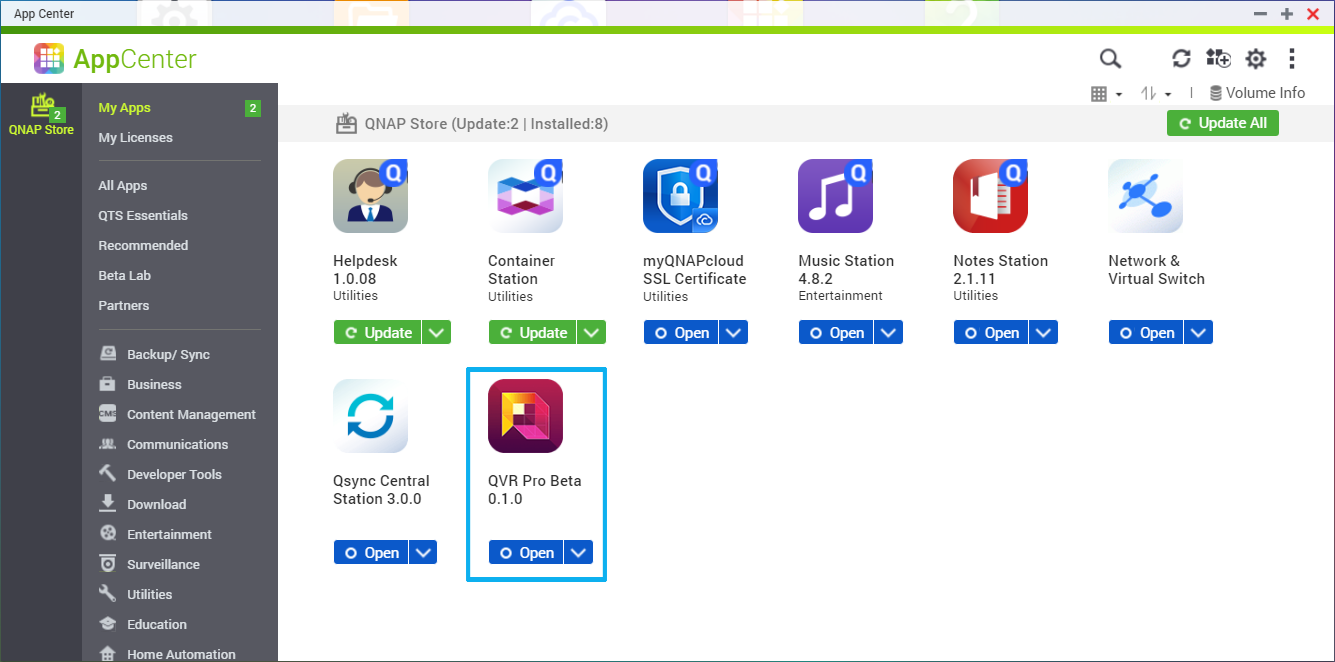Viewport: 1335px width, 662px height.
Task: Update the Helpdesk app
Action: pos(377,333)
